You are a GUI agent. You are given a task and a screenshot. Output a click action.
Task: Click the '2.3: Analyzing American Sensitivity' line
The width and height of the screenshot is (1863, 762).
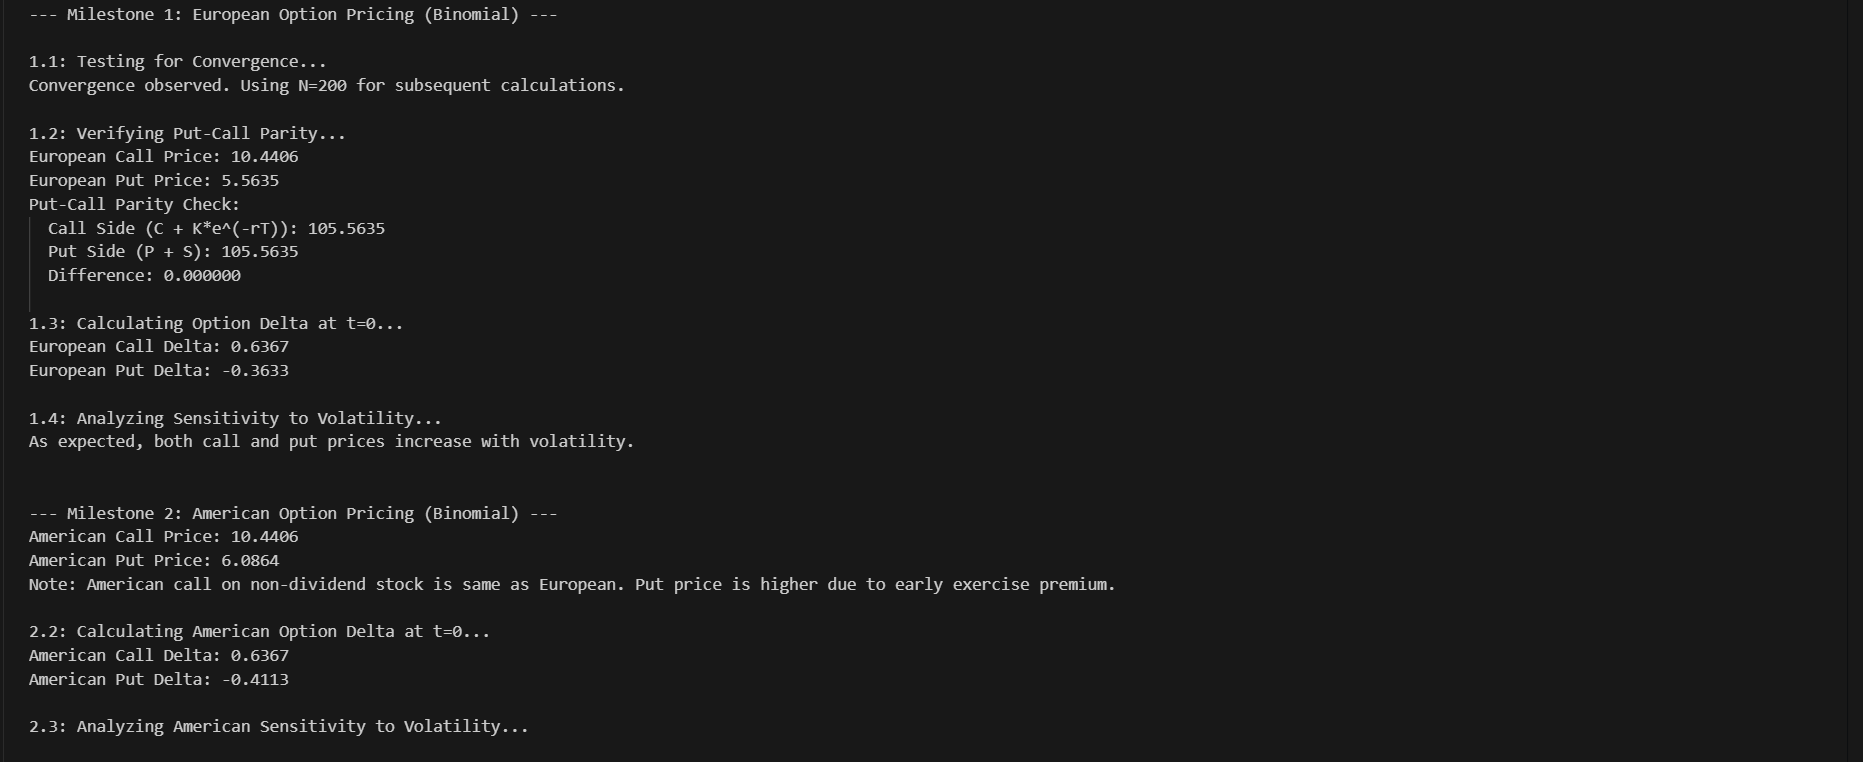pos(279,726)
